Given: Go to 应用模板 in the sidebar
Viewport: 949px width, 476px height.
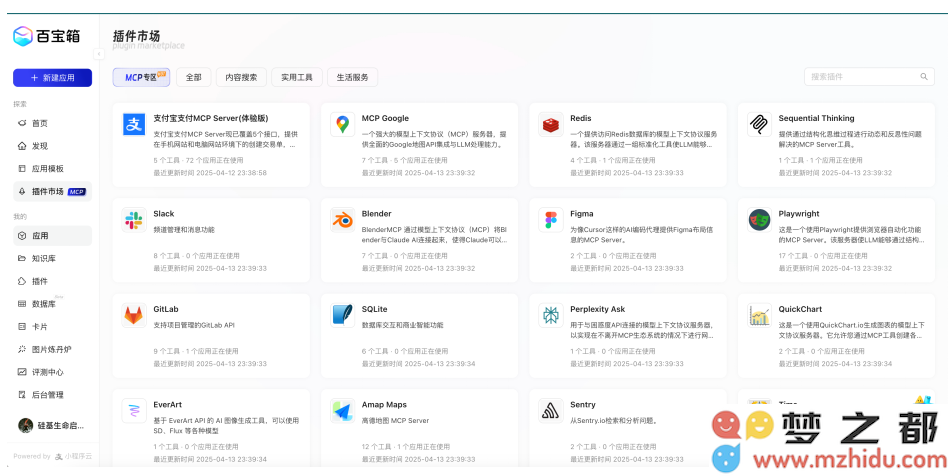Looking at the screenshot, I should coord(53,168).
